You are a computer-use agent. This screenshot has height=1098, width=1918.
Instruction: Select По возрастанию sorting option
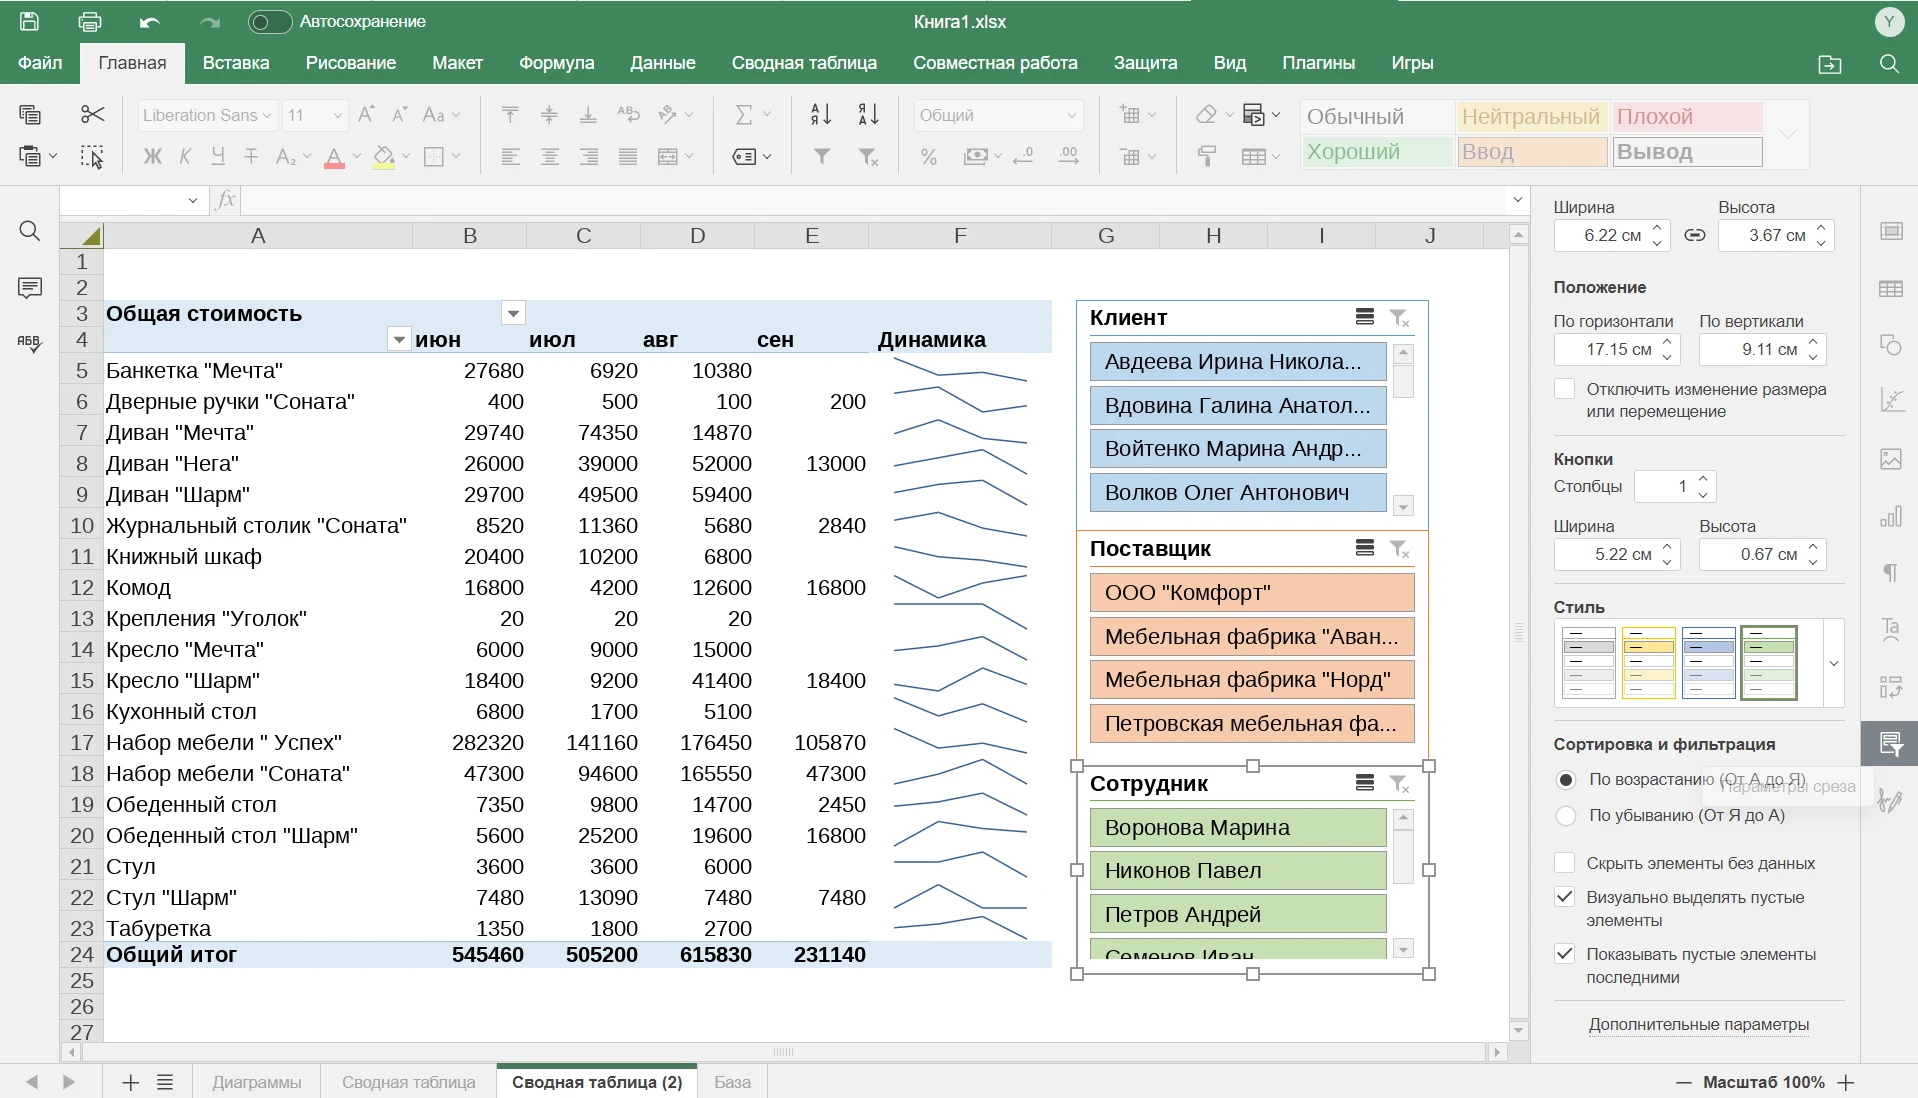[x=1566, y=779]
